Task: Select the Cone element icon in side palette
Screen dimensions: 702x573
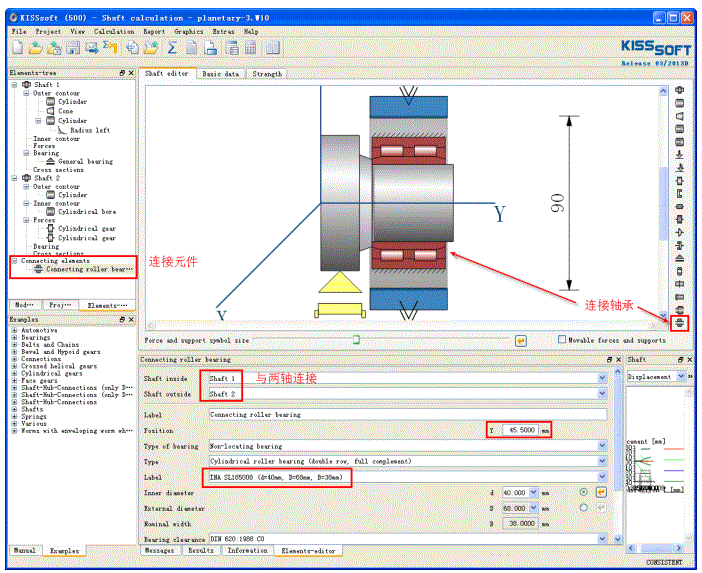Action: (x=680, y=116)
